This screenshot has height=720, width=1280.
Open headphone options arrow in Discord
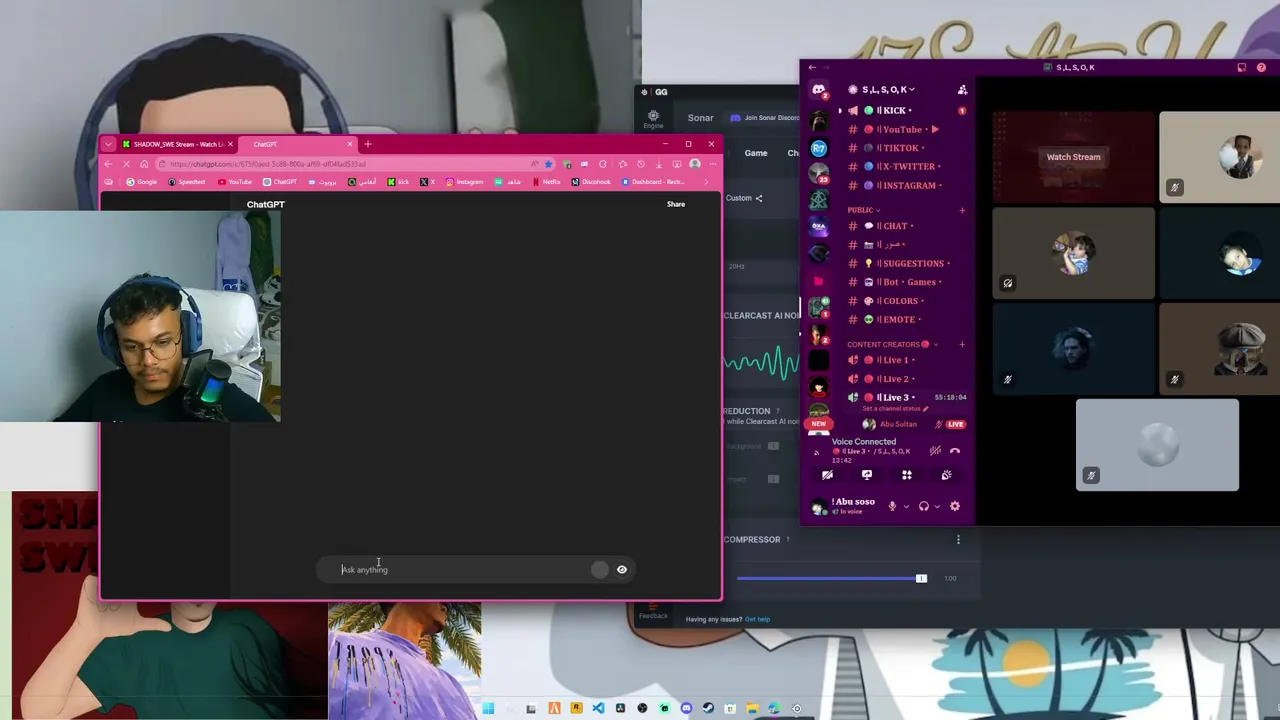[x=938, y=506]
